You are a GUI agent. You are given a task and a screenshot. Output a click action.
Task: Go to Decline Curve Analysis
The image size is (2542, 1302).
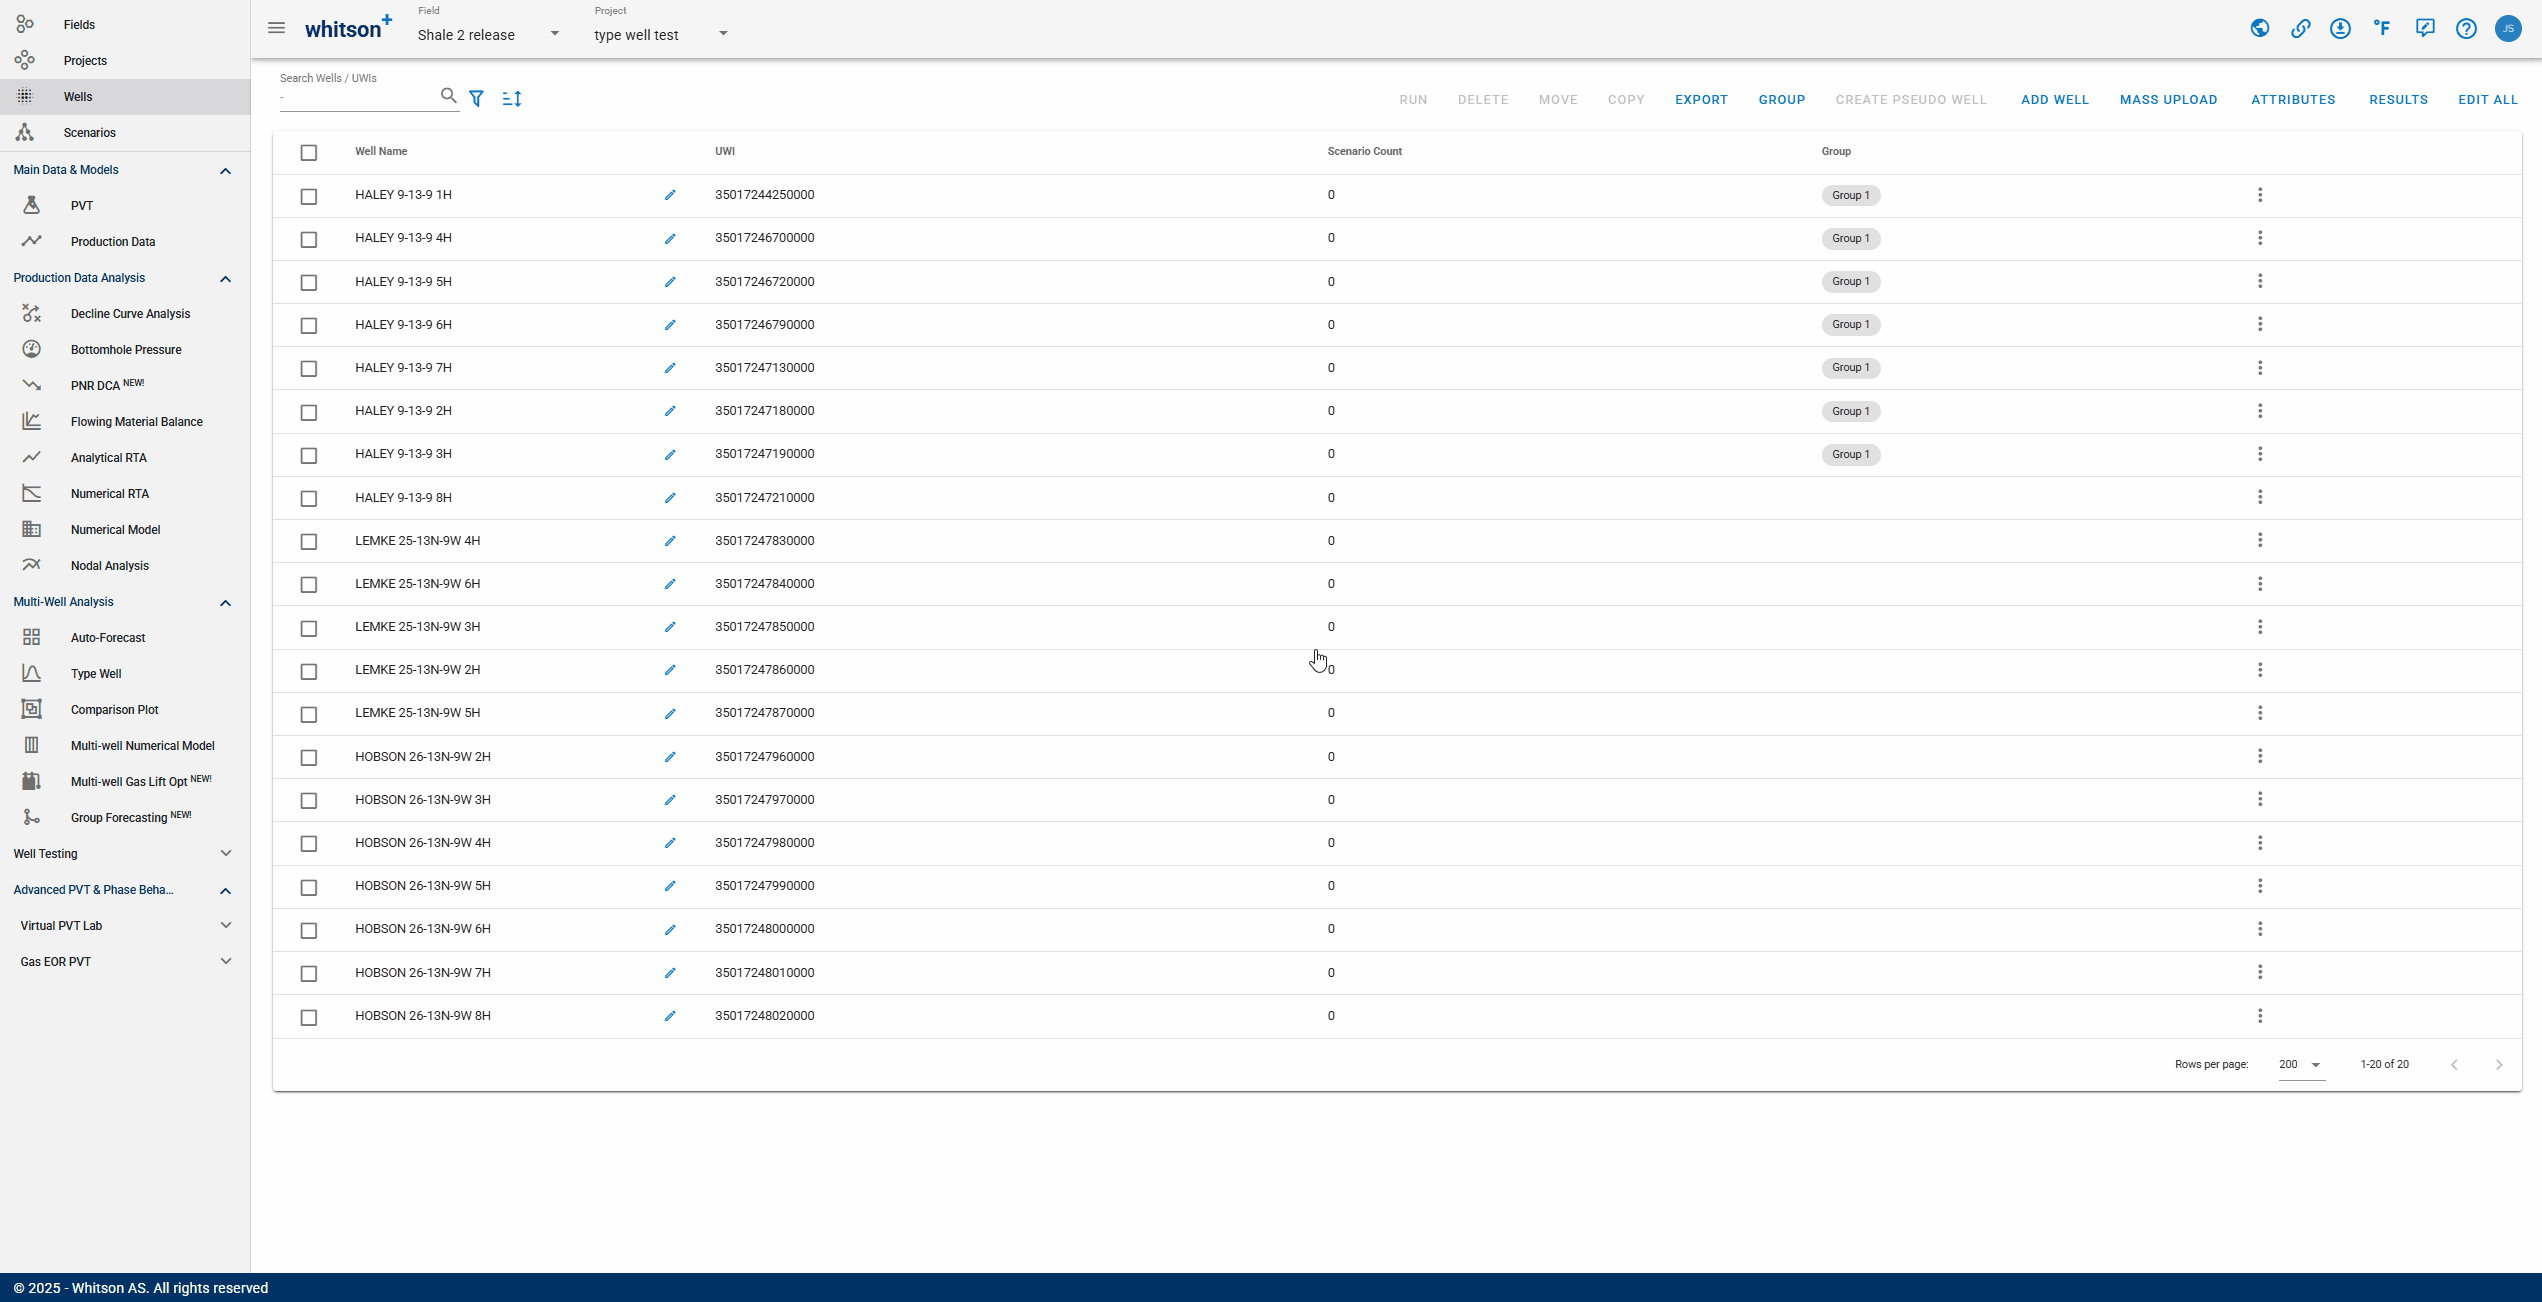click(130, 314)
